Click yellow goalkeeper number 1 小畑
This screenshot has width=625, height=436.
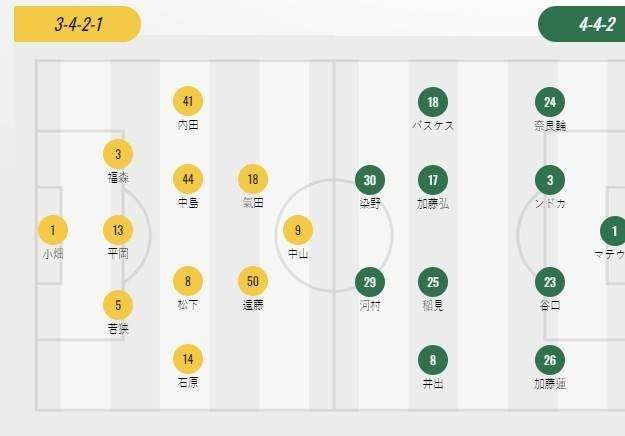[x=52, y=231]
